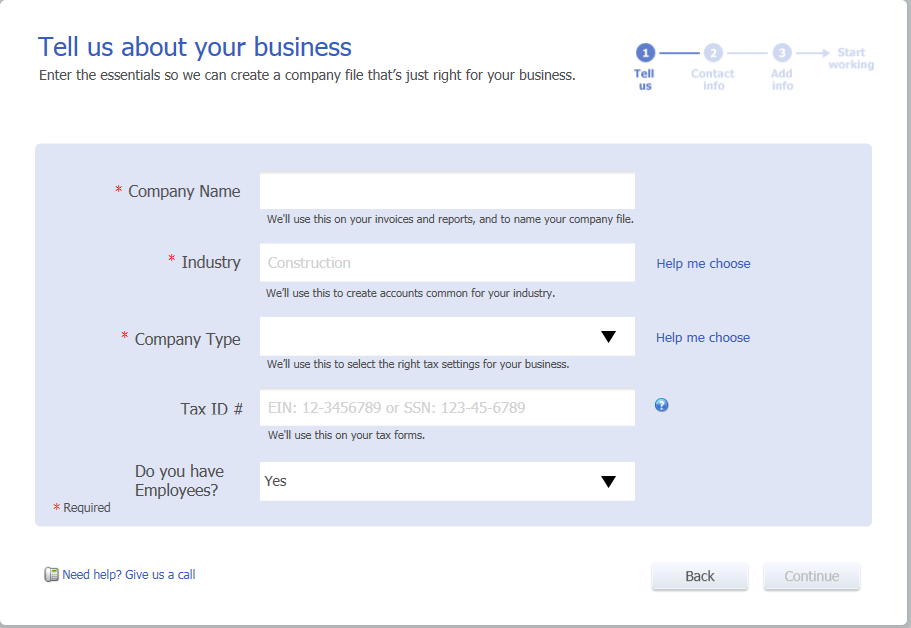Expand the Company Type dropdown arrow
The width and height of the screenshot is (911, 628).
point(608,337)
